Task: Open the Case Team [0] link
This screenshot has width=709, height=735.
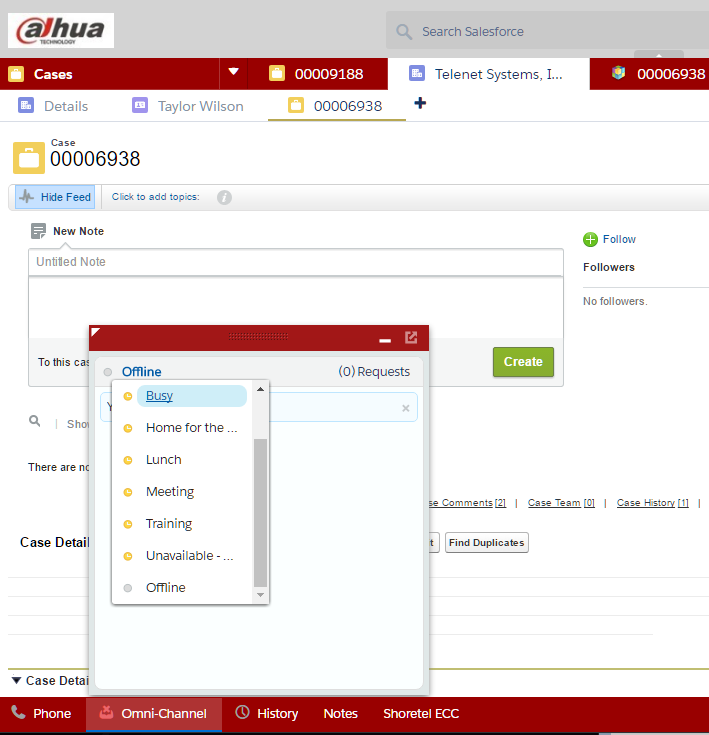Action: (561, 502)
